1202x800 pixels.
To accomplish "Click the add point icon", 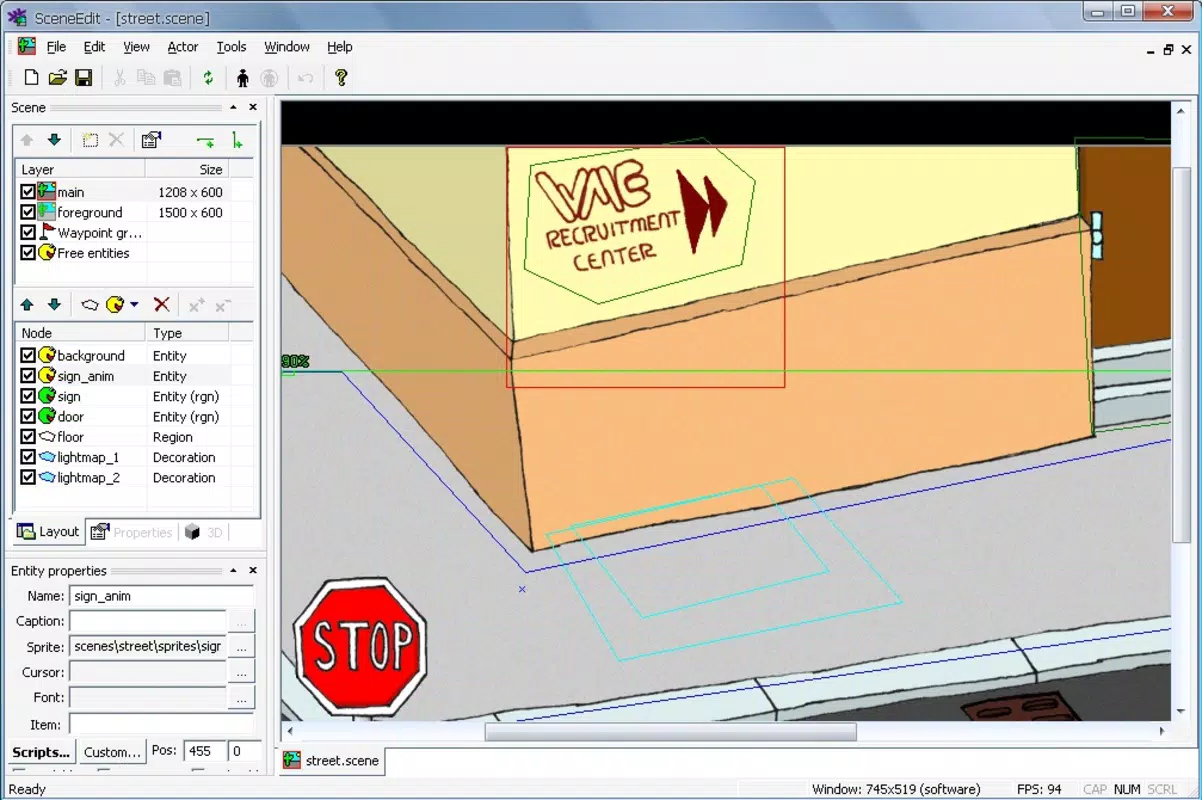I will [x=197, y=304].
